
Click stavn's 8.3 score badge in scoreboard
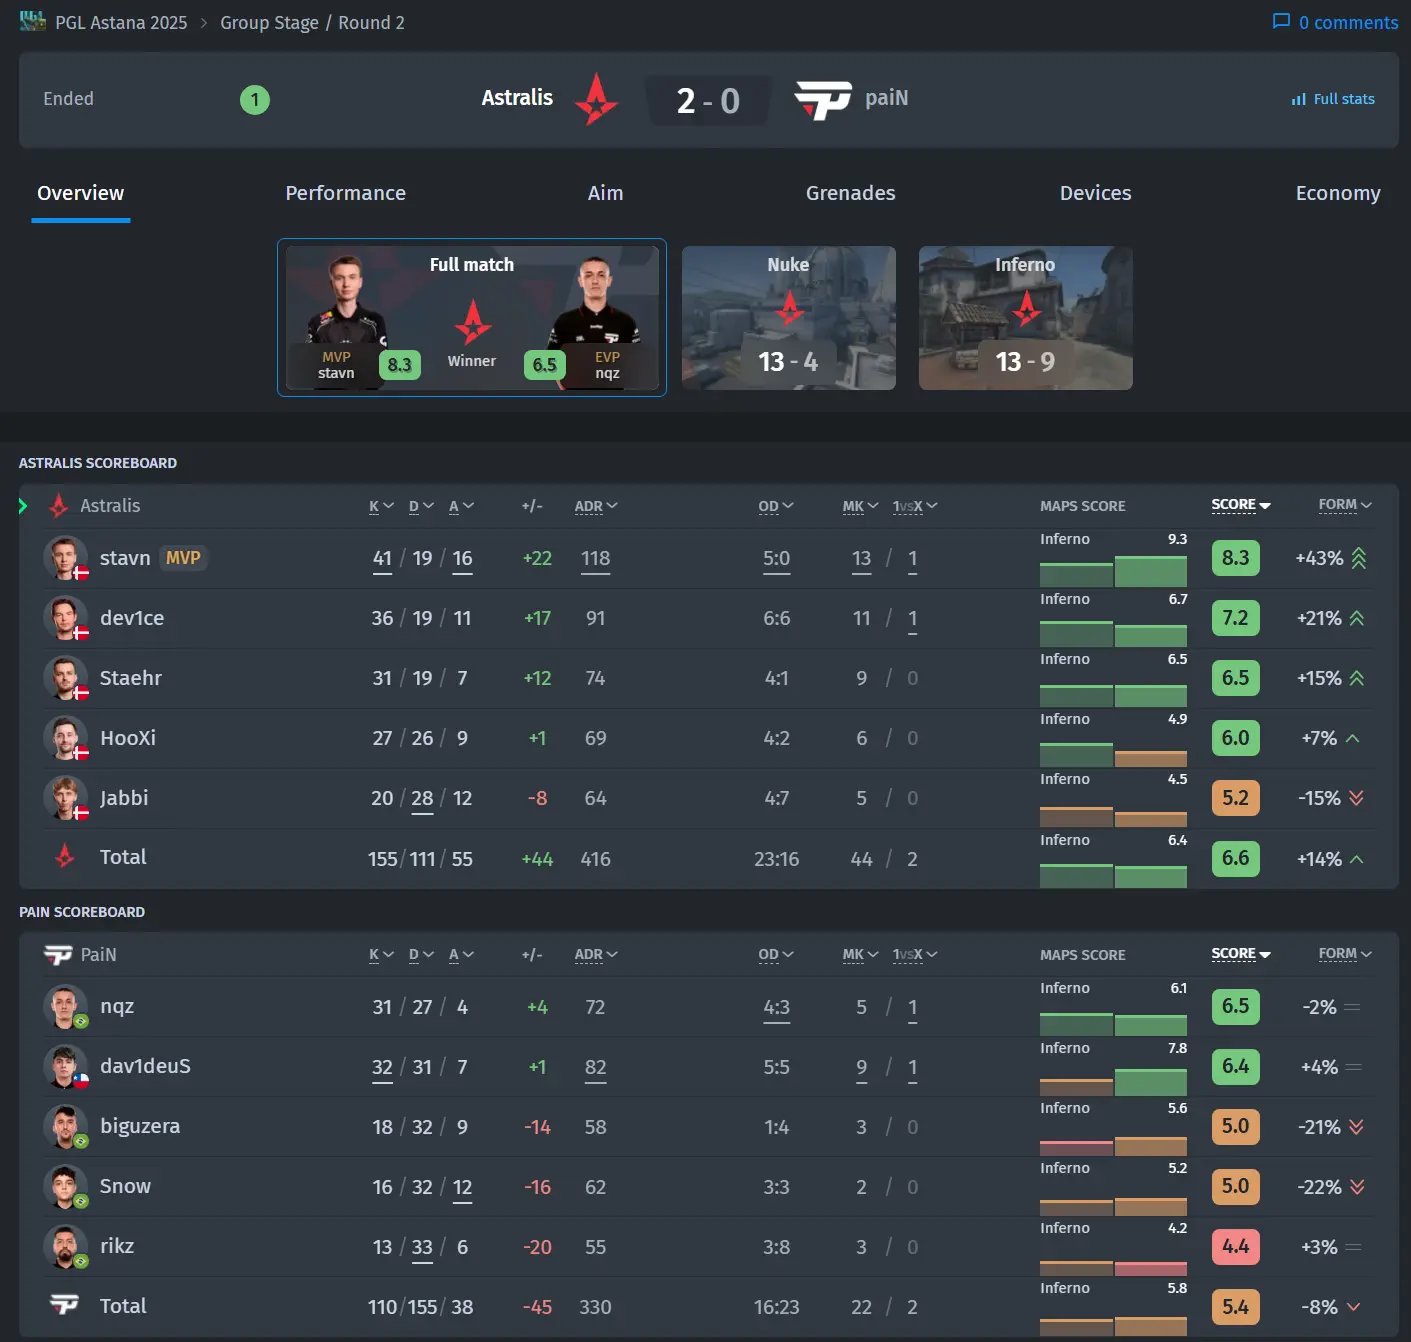tap(1235, 558)
